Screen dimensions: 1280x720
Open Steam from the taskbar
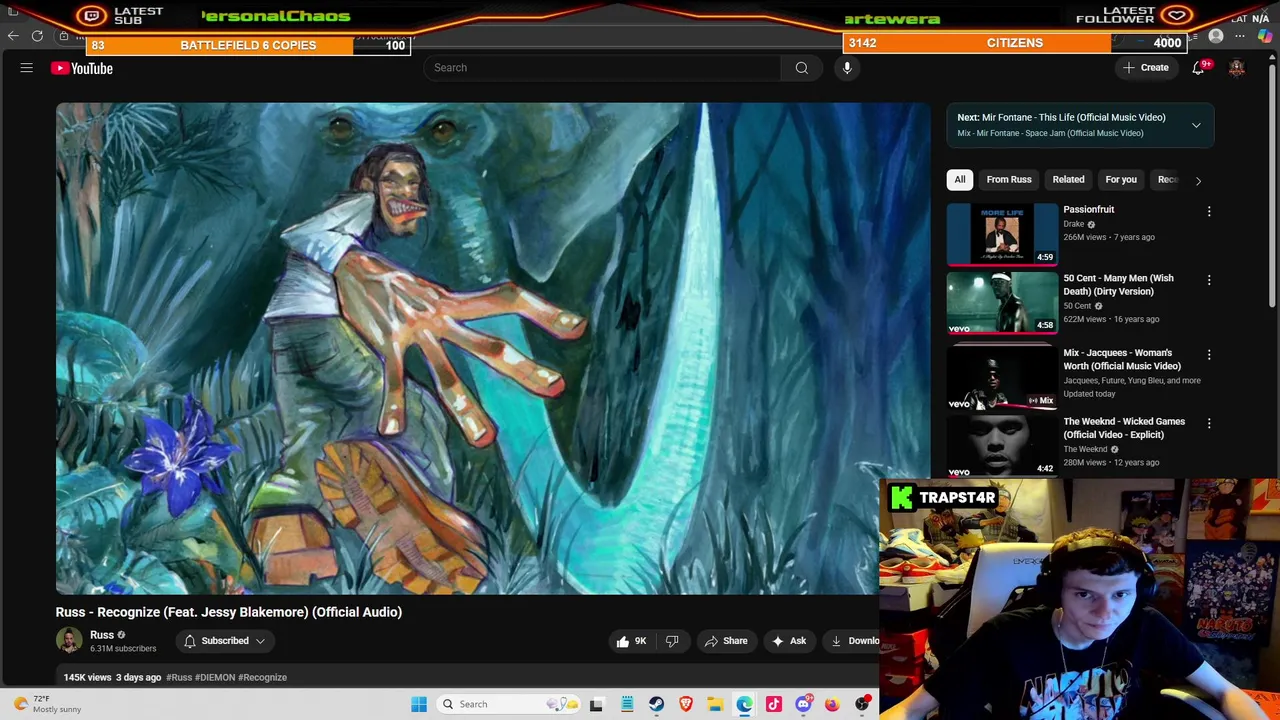point(656,704)
